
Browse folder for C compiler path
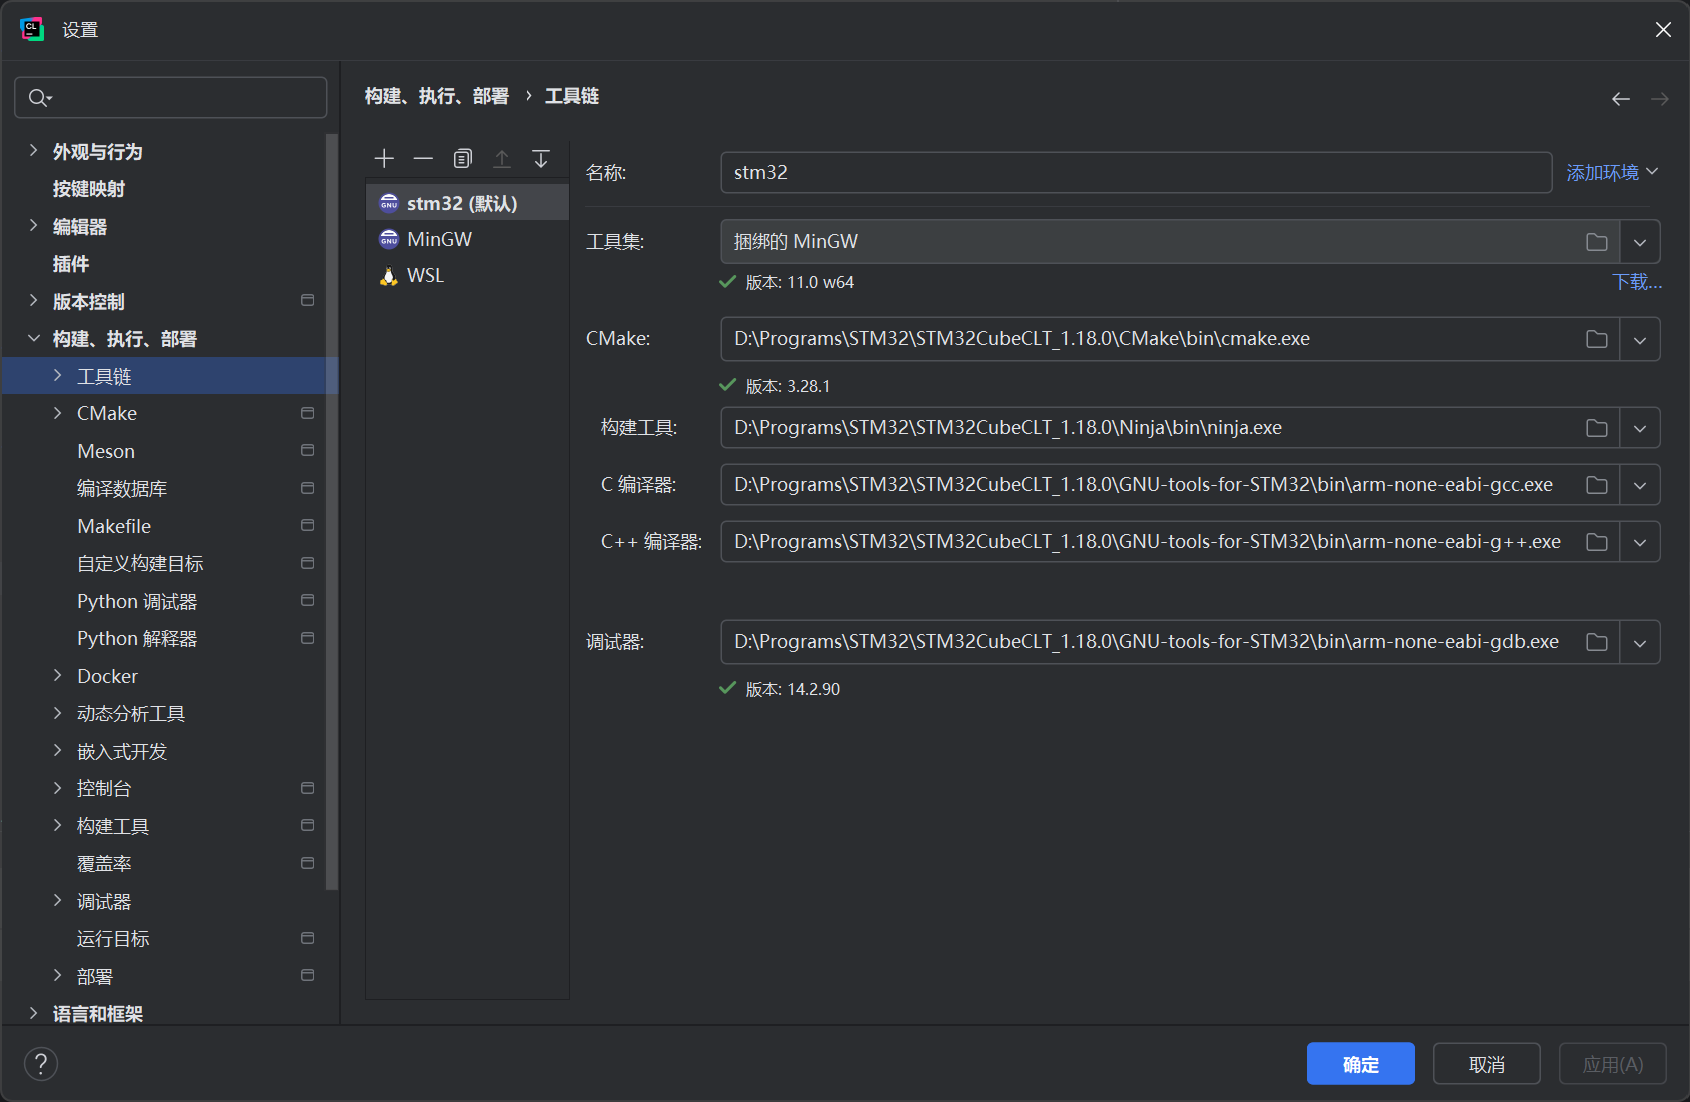click(1597, 485)
